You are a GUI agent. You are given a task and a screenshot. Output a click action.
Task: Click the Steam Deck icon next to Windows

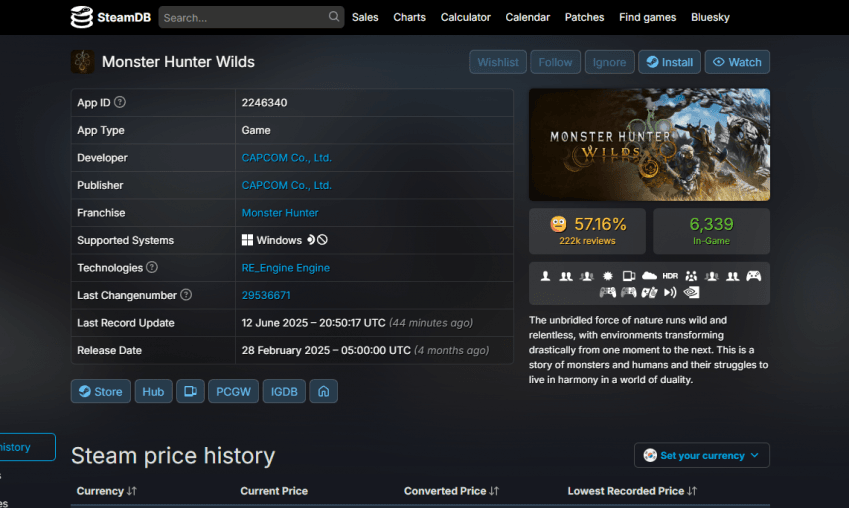[x=311, y=239]
